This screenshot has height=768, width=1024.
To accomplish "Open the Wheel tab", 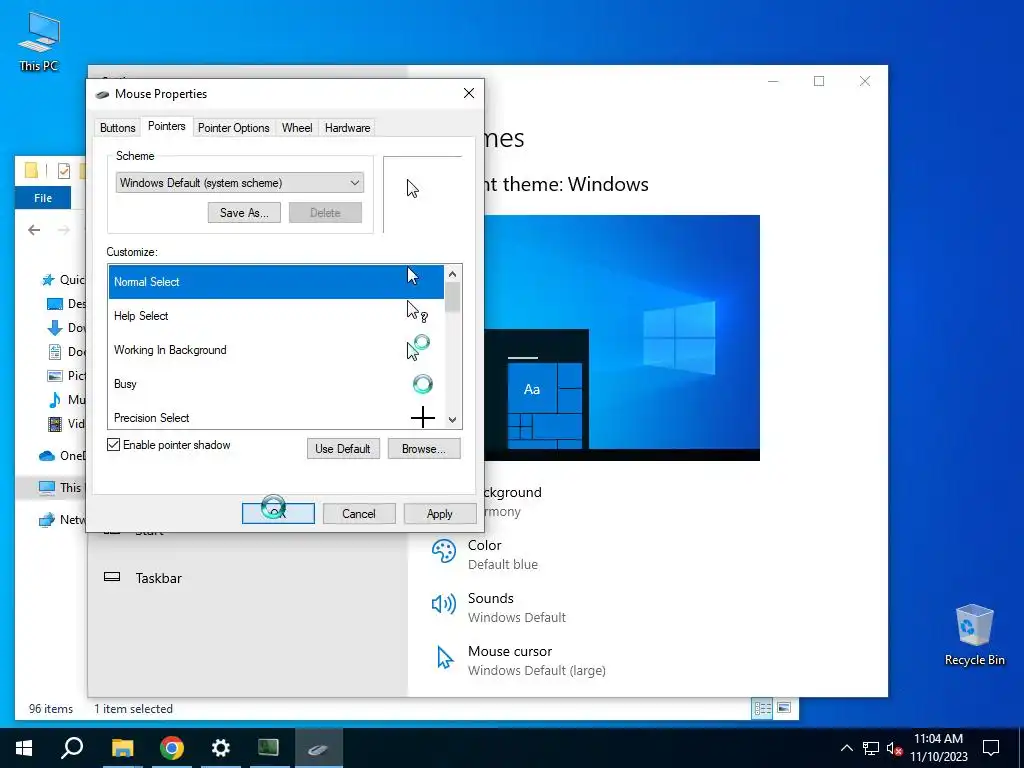I will pos(296,128).
